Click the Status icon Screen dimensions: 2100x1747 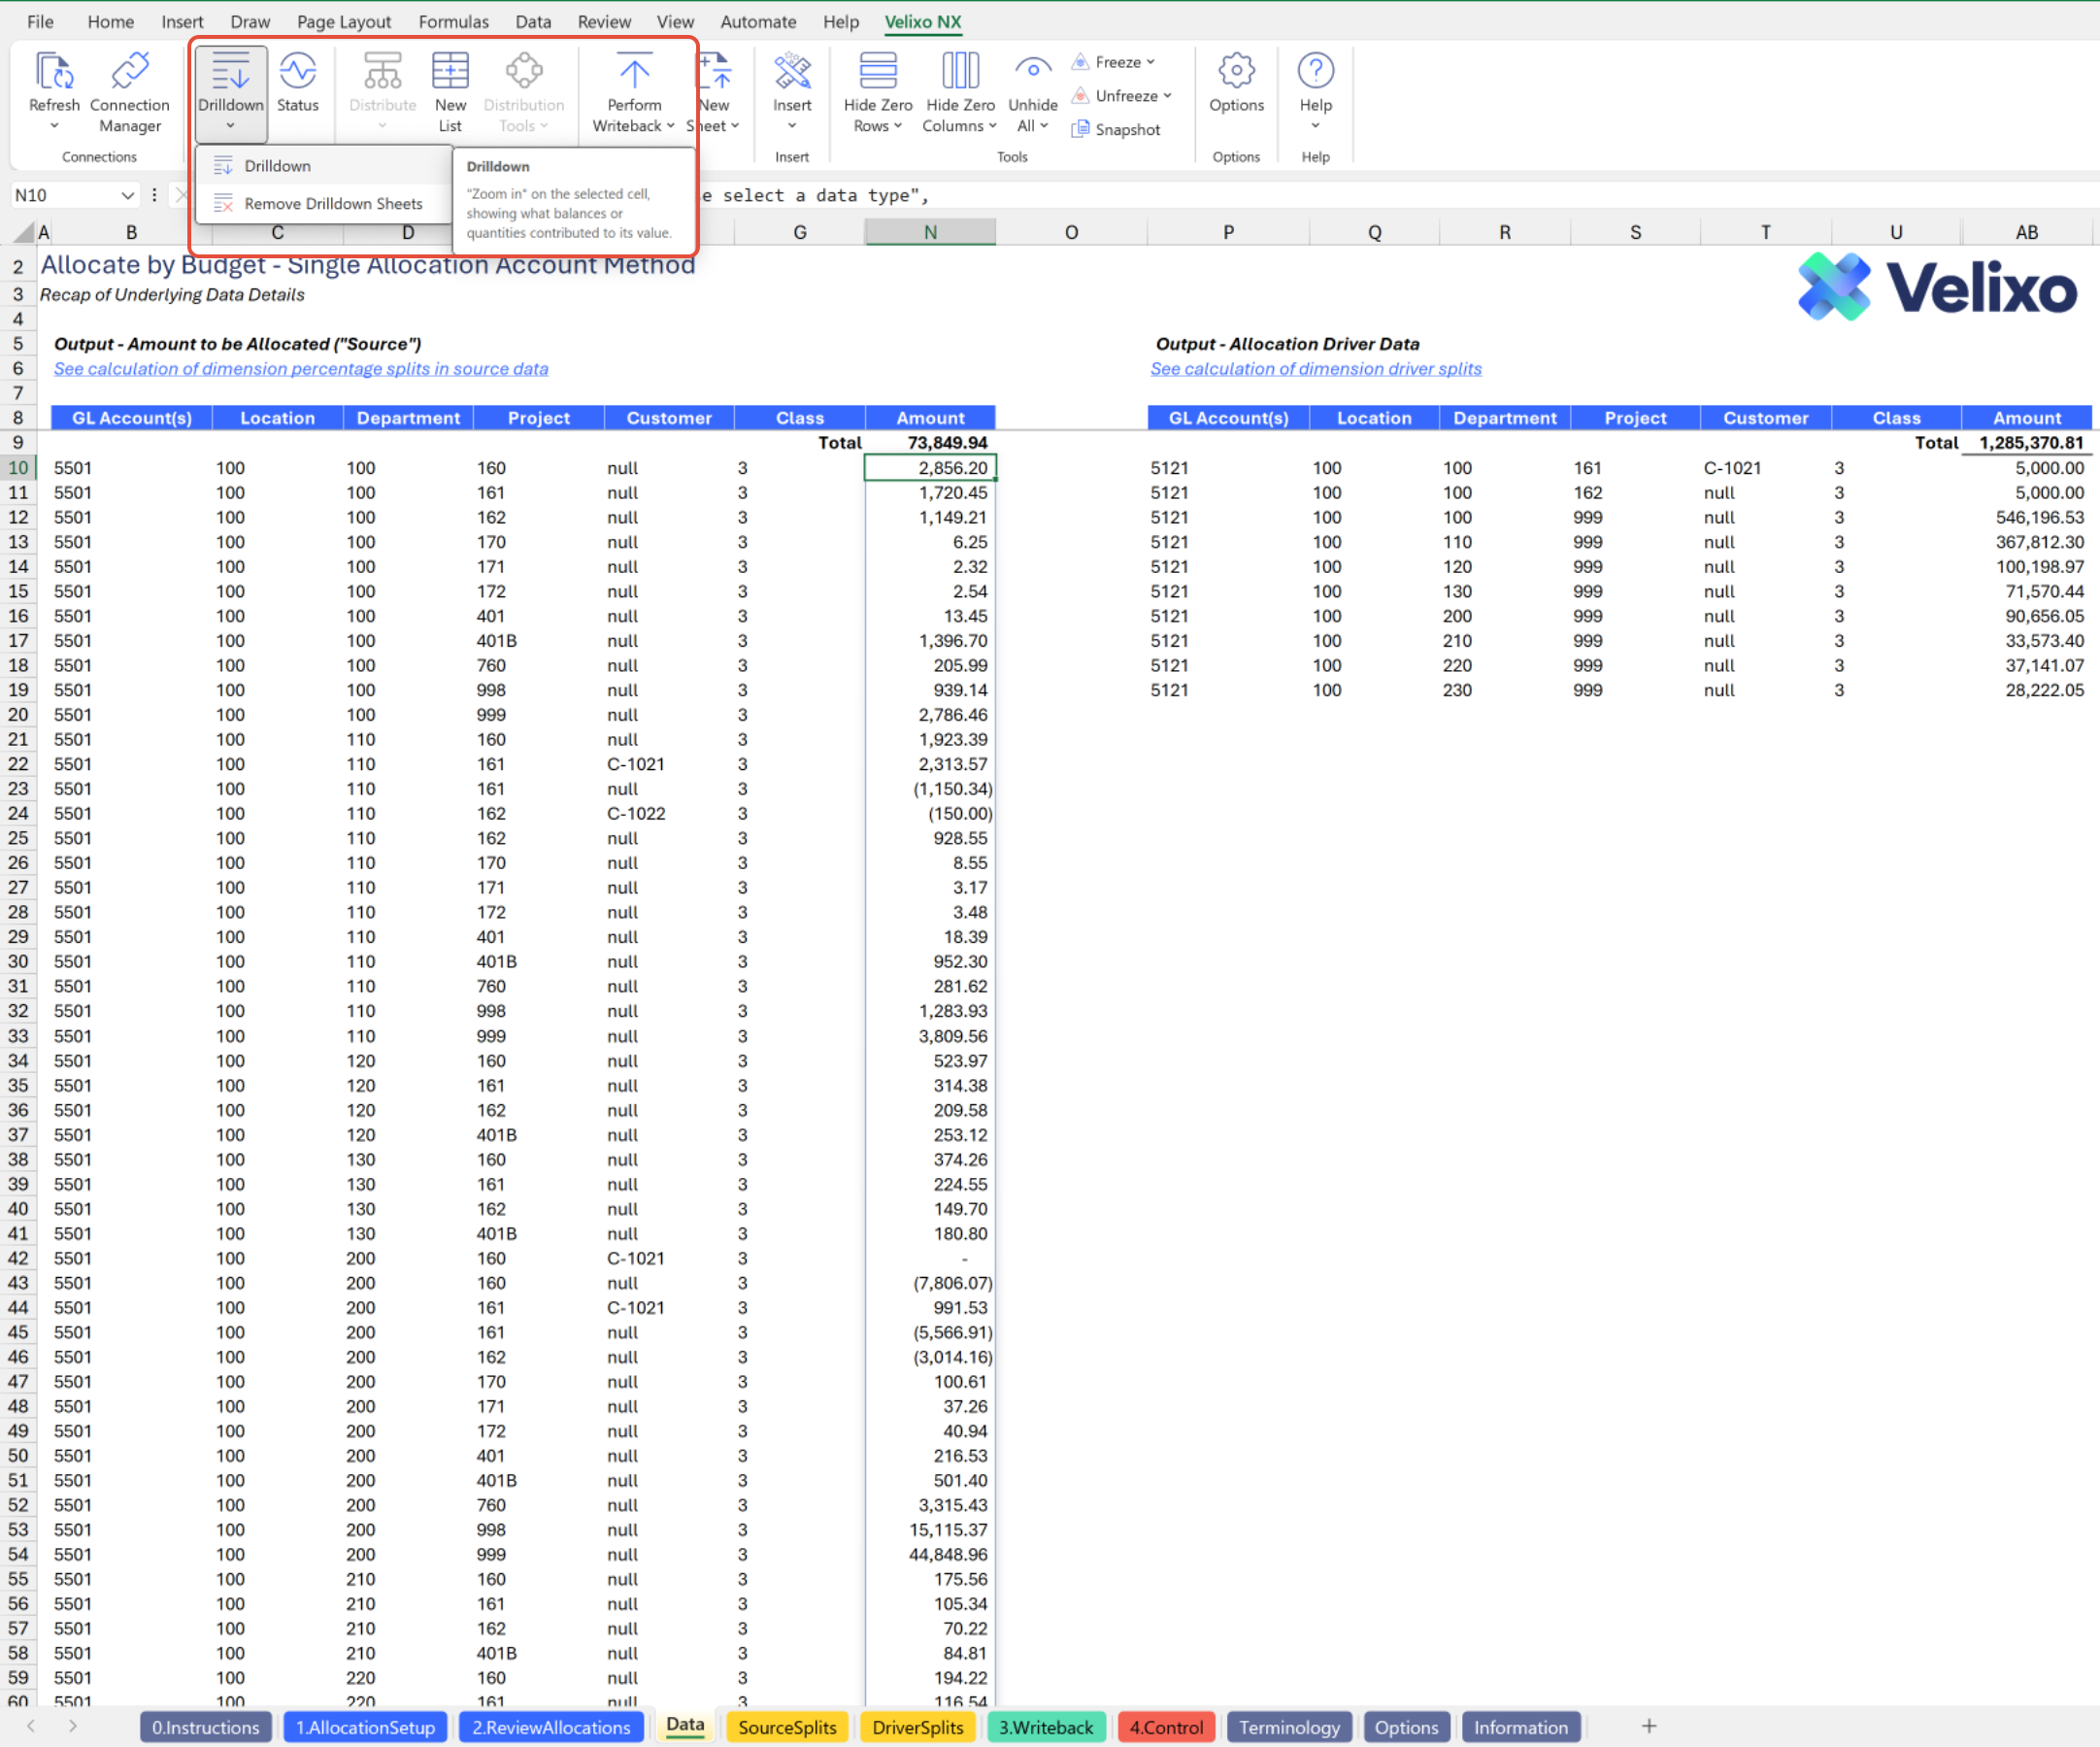tap(297, 73)
